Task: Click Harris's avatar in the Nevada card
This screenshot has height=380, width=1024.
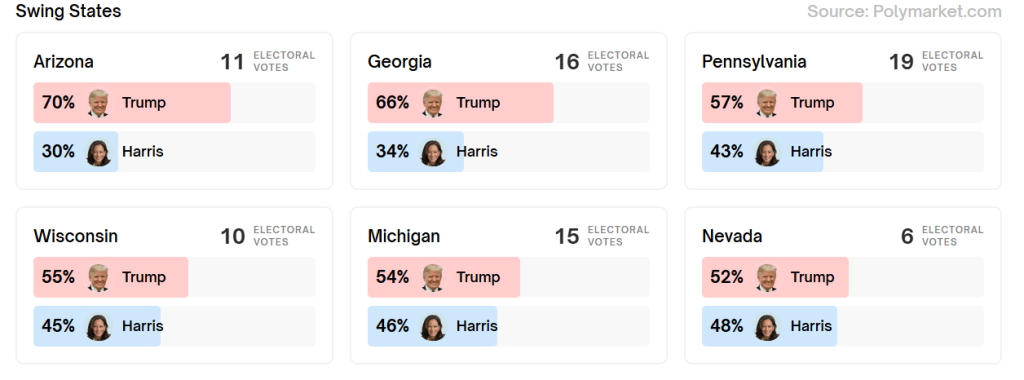Action: [767, 326]
